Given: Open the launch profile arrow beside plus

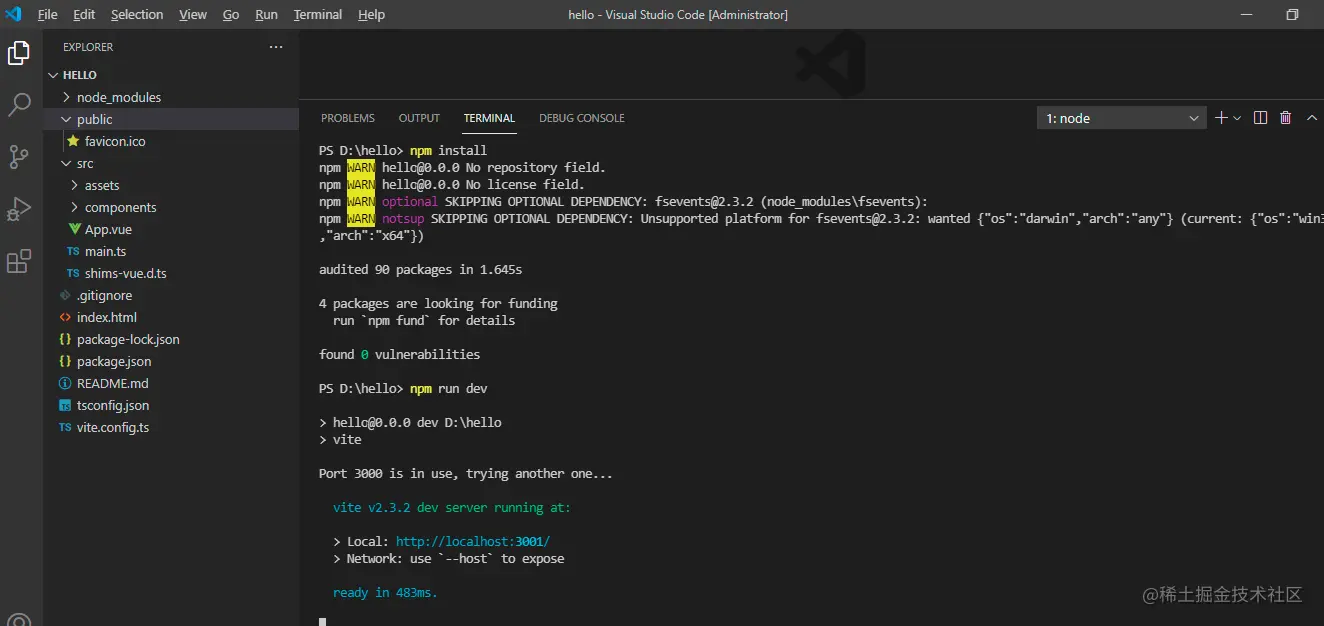Looking at the screenshot, I should [1237, 118].
